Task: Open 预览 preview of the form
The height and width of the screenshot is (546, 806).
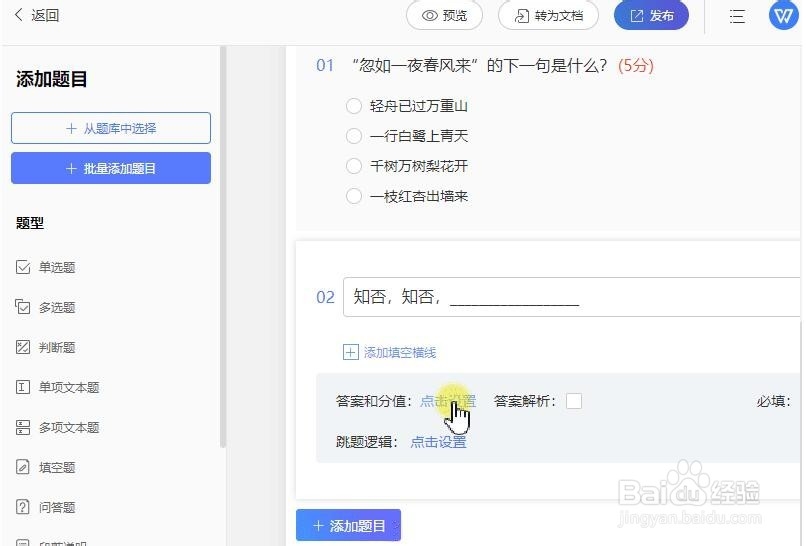Action: coord(444,15)
